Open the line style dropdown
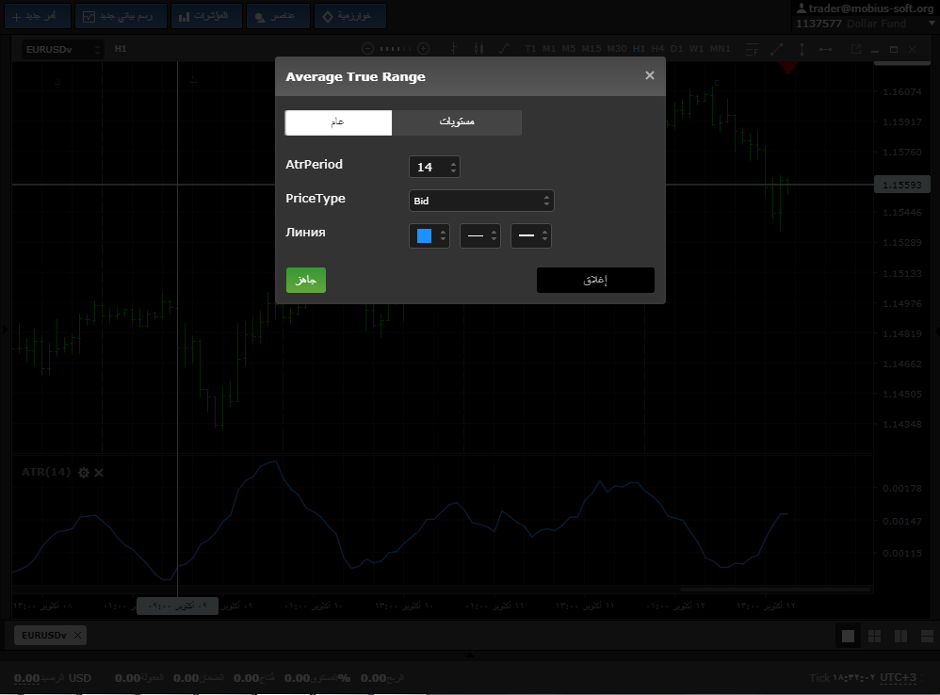940x695 pixels. (x=480, y=236)
